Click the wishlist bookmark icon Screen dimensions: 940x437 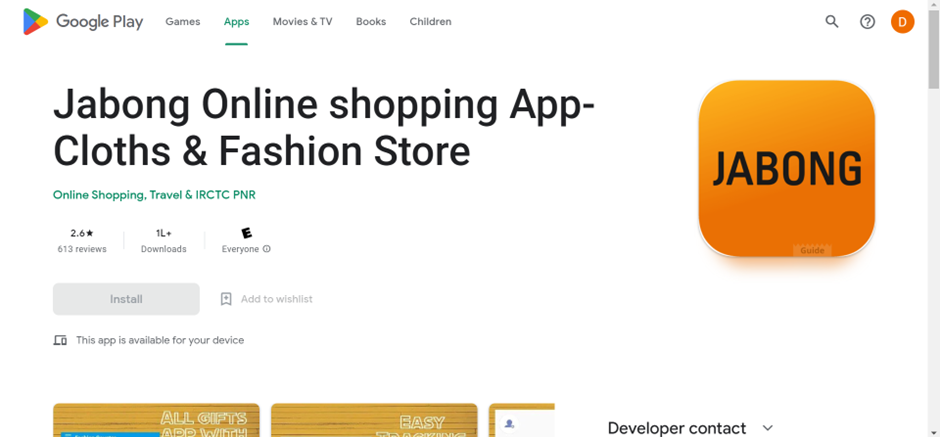click(226, 299)
